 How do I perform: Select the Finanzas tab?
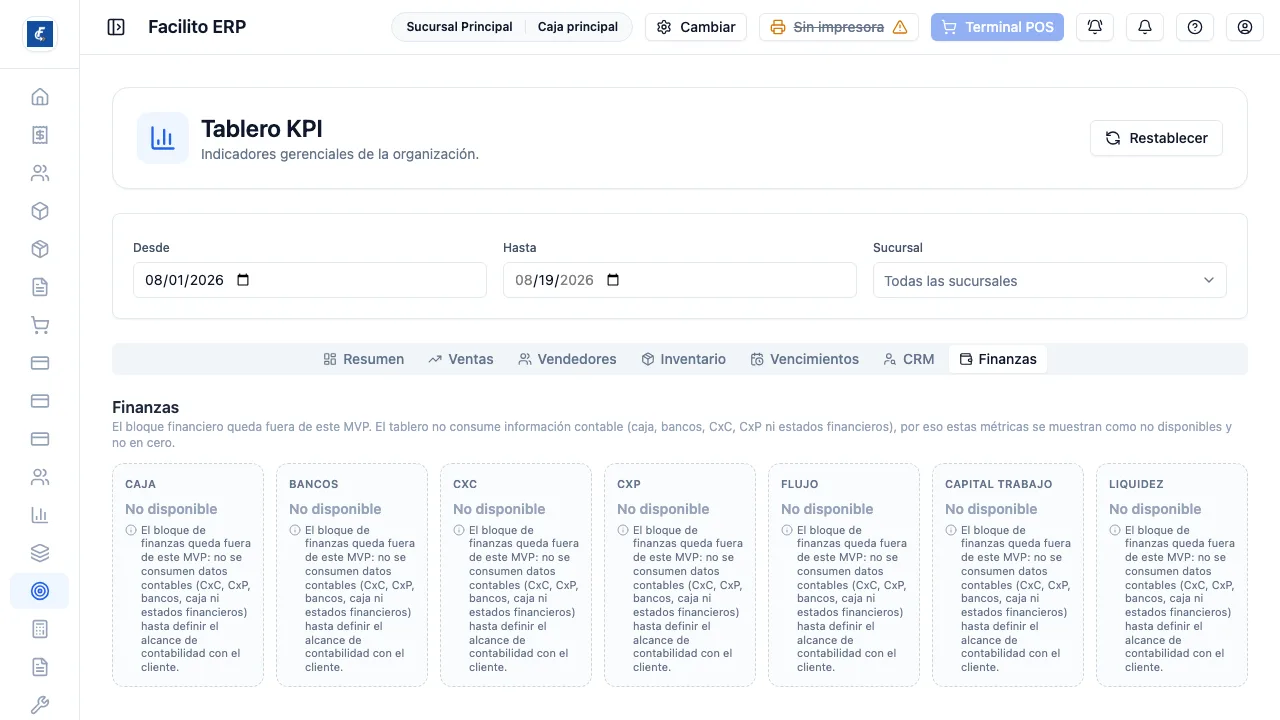point(998,359)
